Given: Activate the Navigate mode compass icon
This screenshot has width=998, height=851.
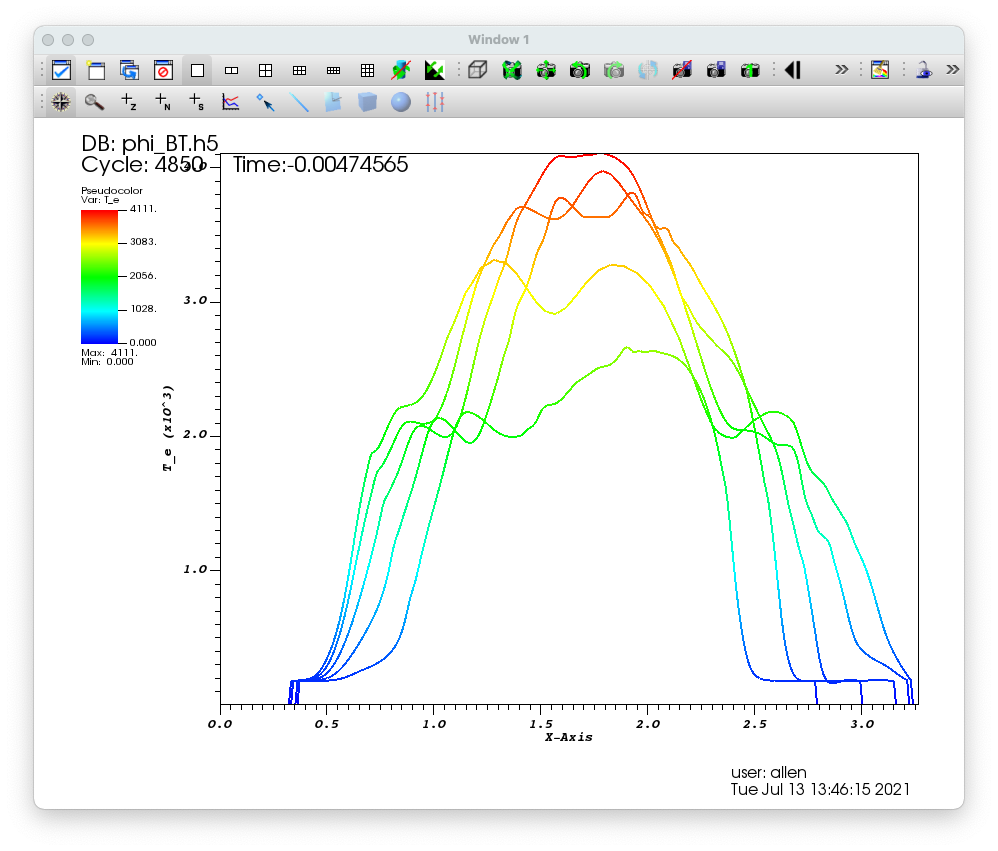Looking at the screenshot, I should tap(60, 102).
